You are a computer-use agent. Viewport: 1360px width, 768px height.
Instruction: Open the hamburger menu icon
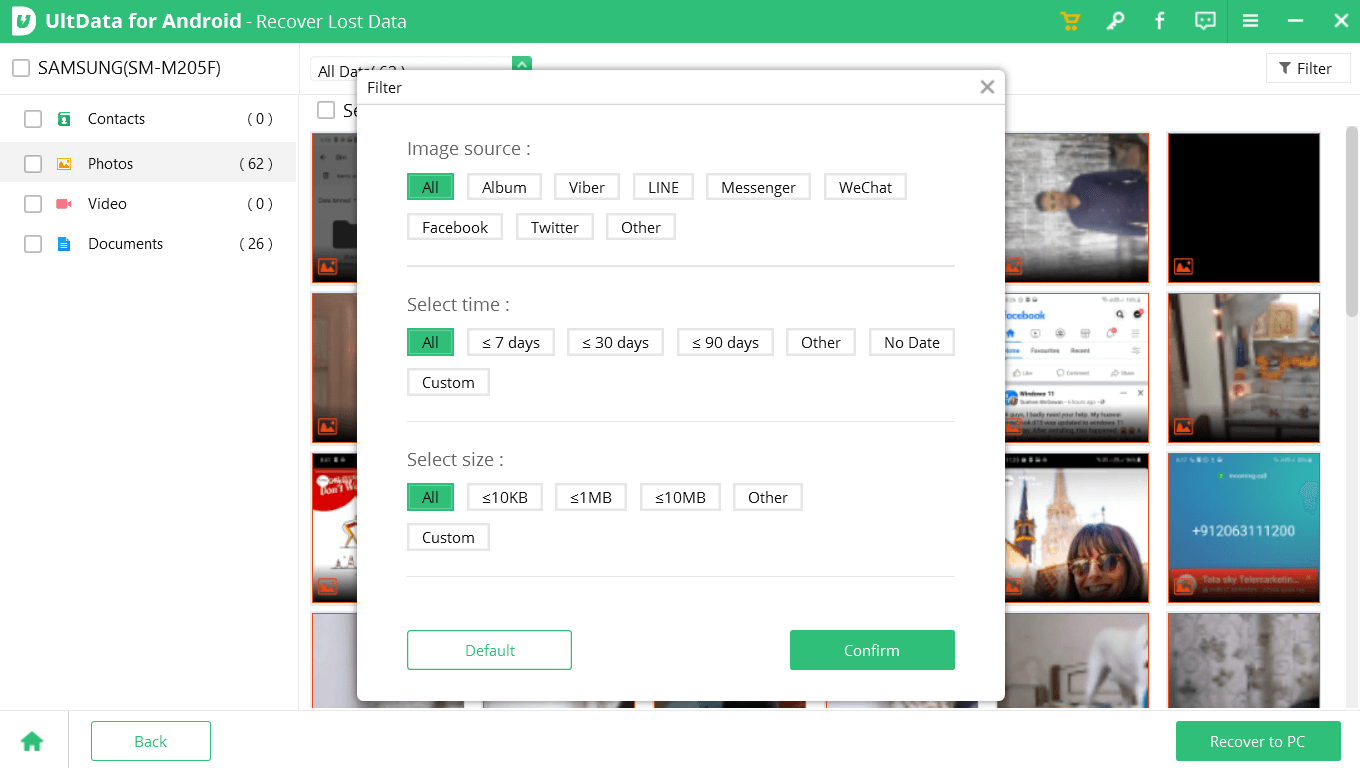1250,21
